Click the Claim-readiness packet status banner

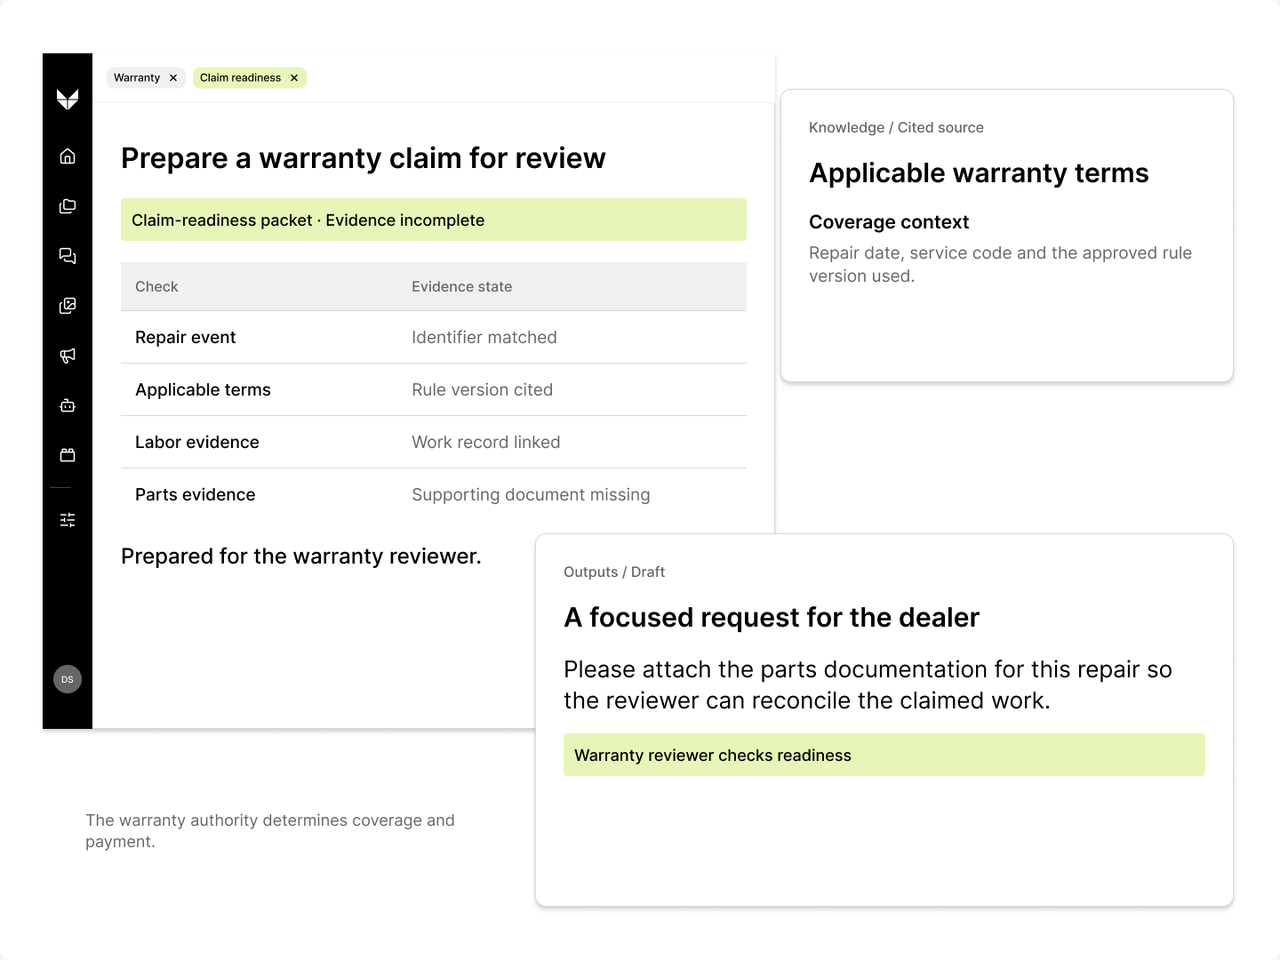pos(433,220)
